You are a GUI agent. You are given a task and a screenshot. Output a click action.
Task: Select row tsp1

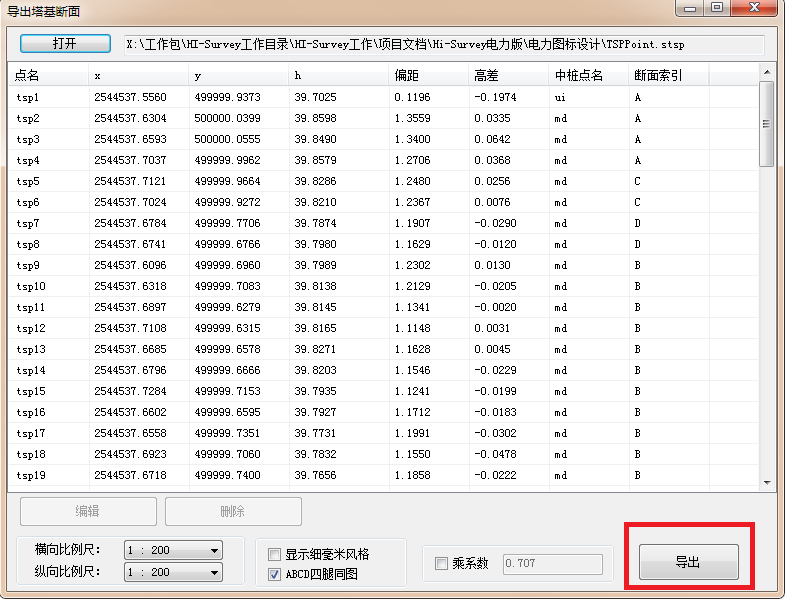383,97
